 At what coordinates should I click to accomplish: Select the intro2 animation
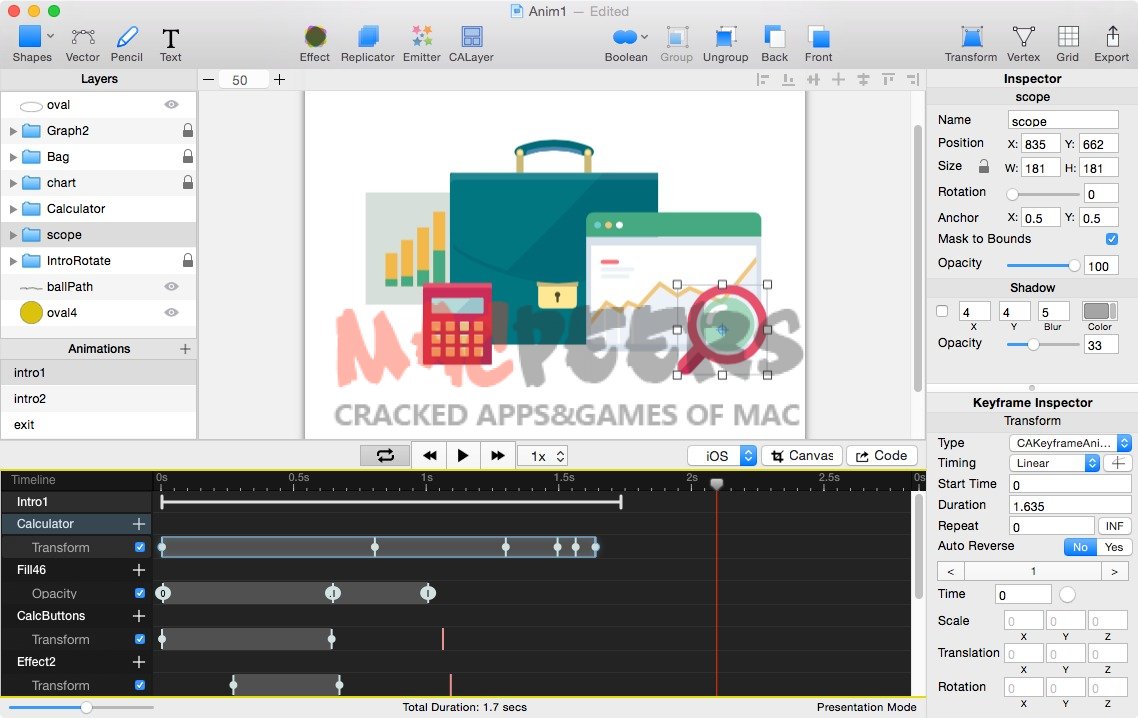[30, 399]
